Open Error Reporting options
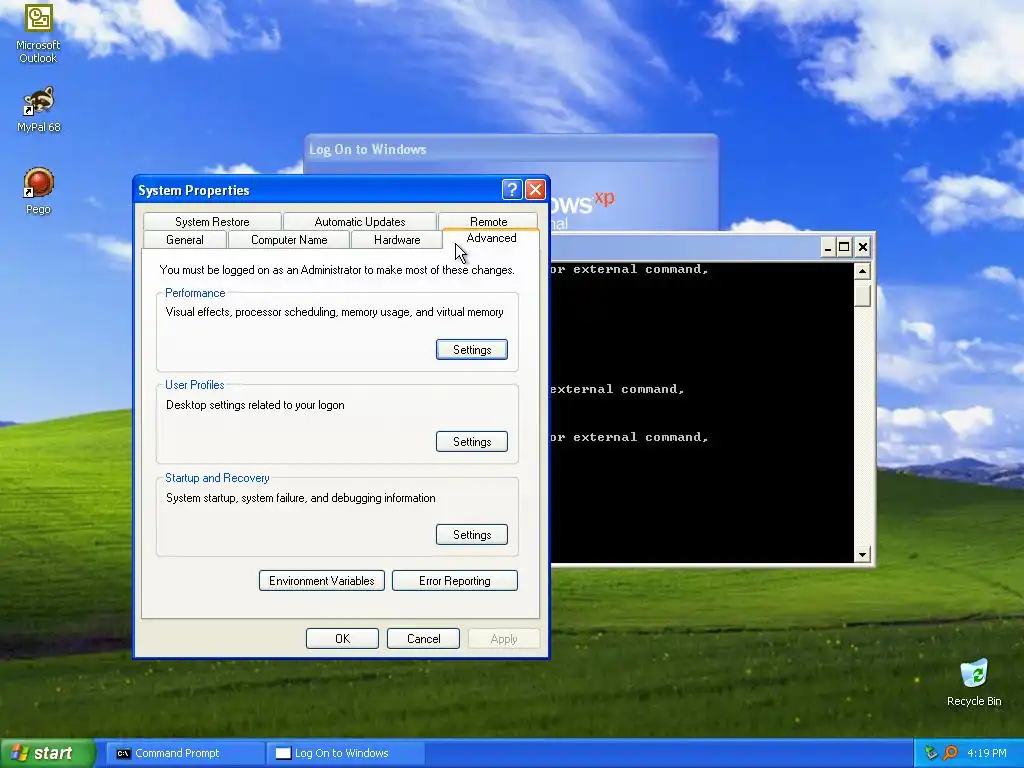This screenshot has height=768, width=1024. [x=455, y=581]
